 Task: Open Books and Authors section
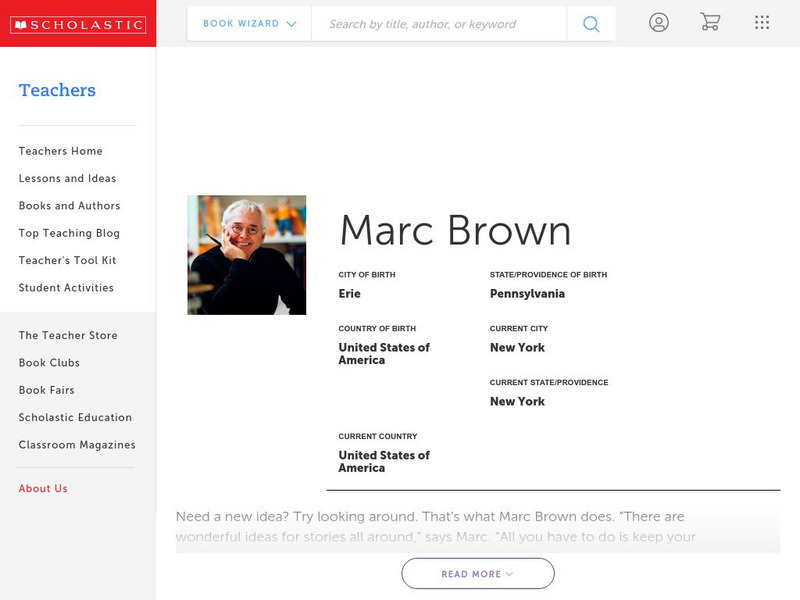[69, 206]
